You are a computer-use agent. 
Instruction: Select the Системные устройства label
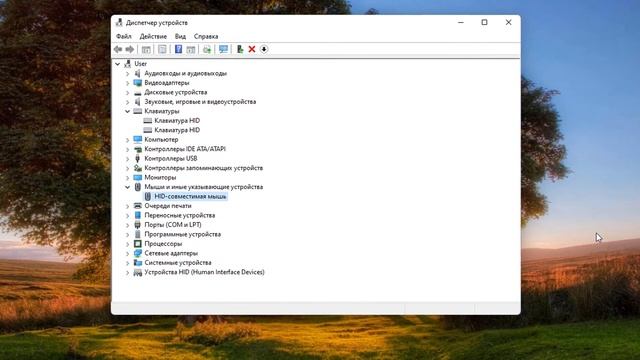coord(178,262)
